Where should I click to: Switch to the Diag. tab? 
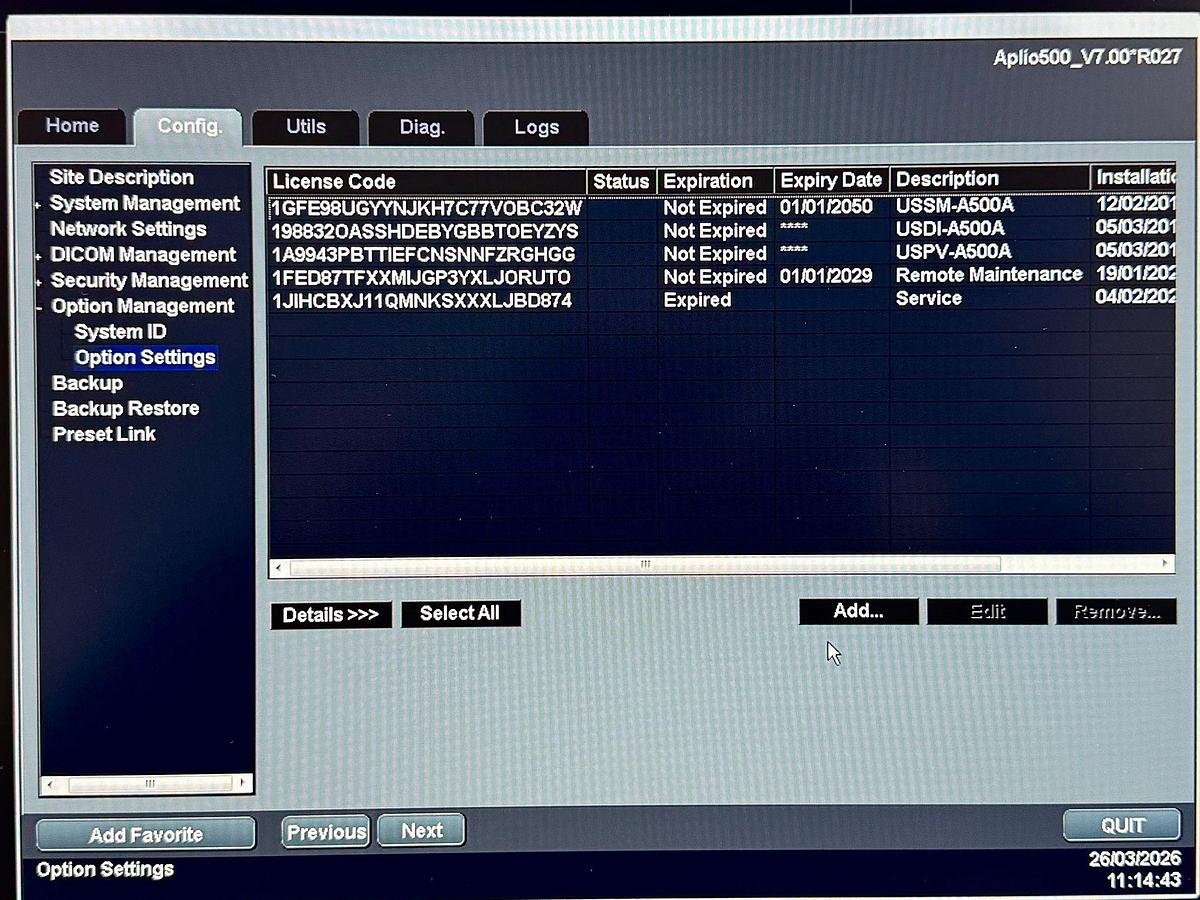click(421, 127)
